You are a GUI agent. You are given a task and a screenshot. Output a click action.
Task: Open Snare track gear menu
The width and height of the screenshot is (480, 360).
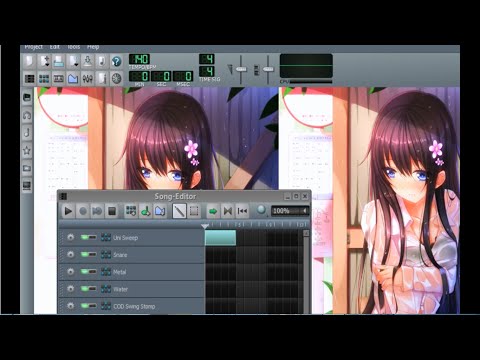[70, 254]
